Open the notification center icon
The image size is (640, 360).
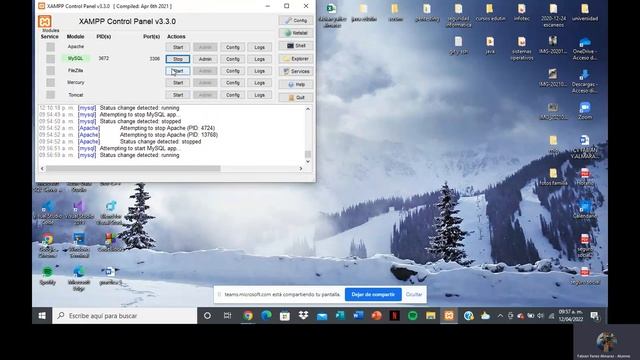[x=595, y=316]
